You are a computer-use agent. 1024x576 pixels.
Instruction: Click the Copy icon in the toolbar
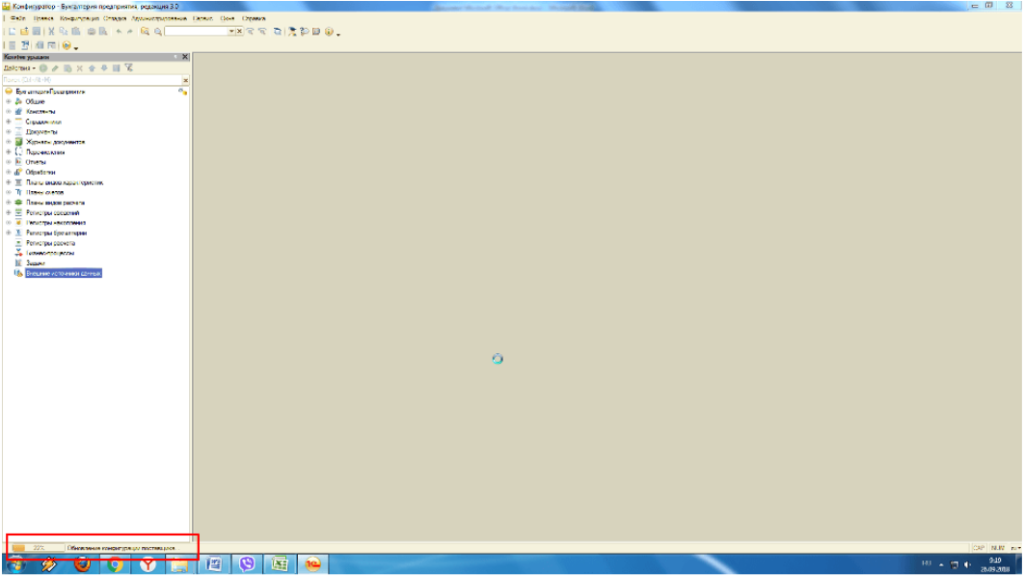(x=63, y=31)
